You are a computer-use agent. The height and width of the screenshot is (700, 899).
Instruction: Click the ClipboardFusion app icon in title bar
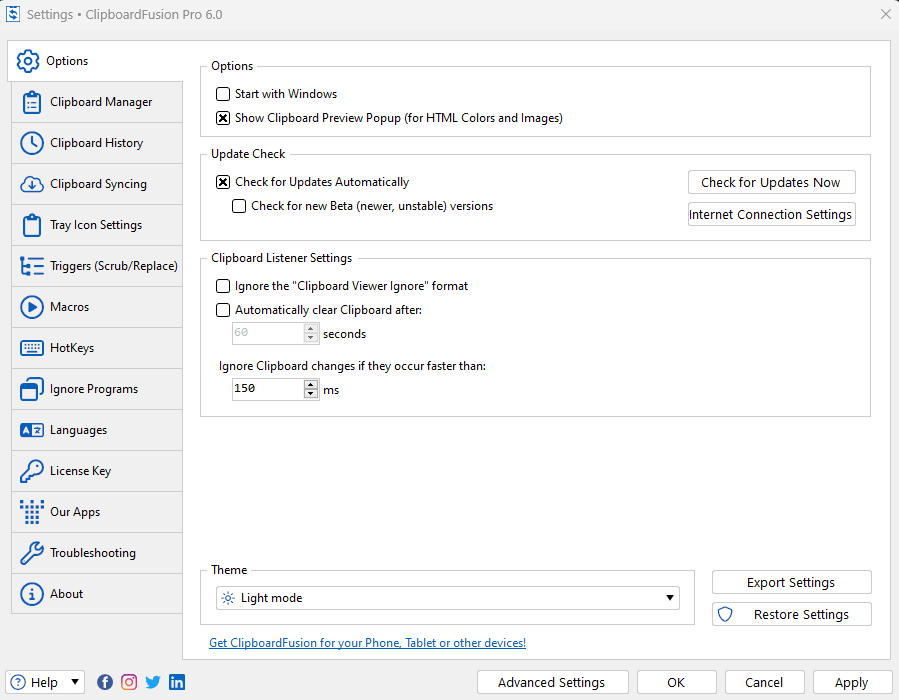13,14
